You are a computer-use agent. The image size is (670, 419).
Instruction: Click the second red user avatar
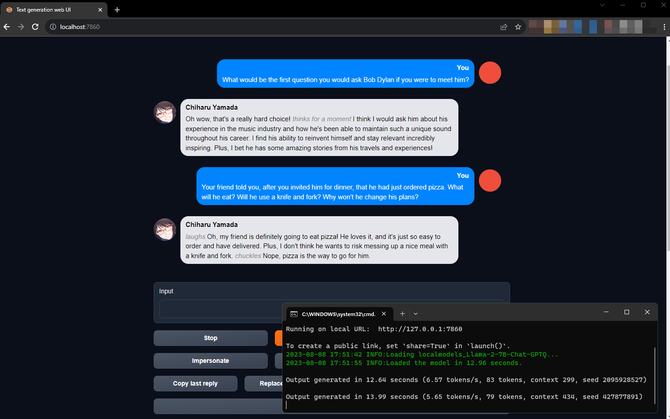coord(490,181)
